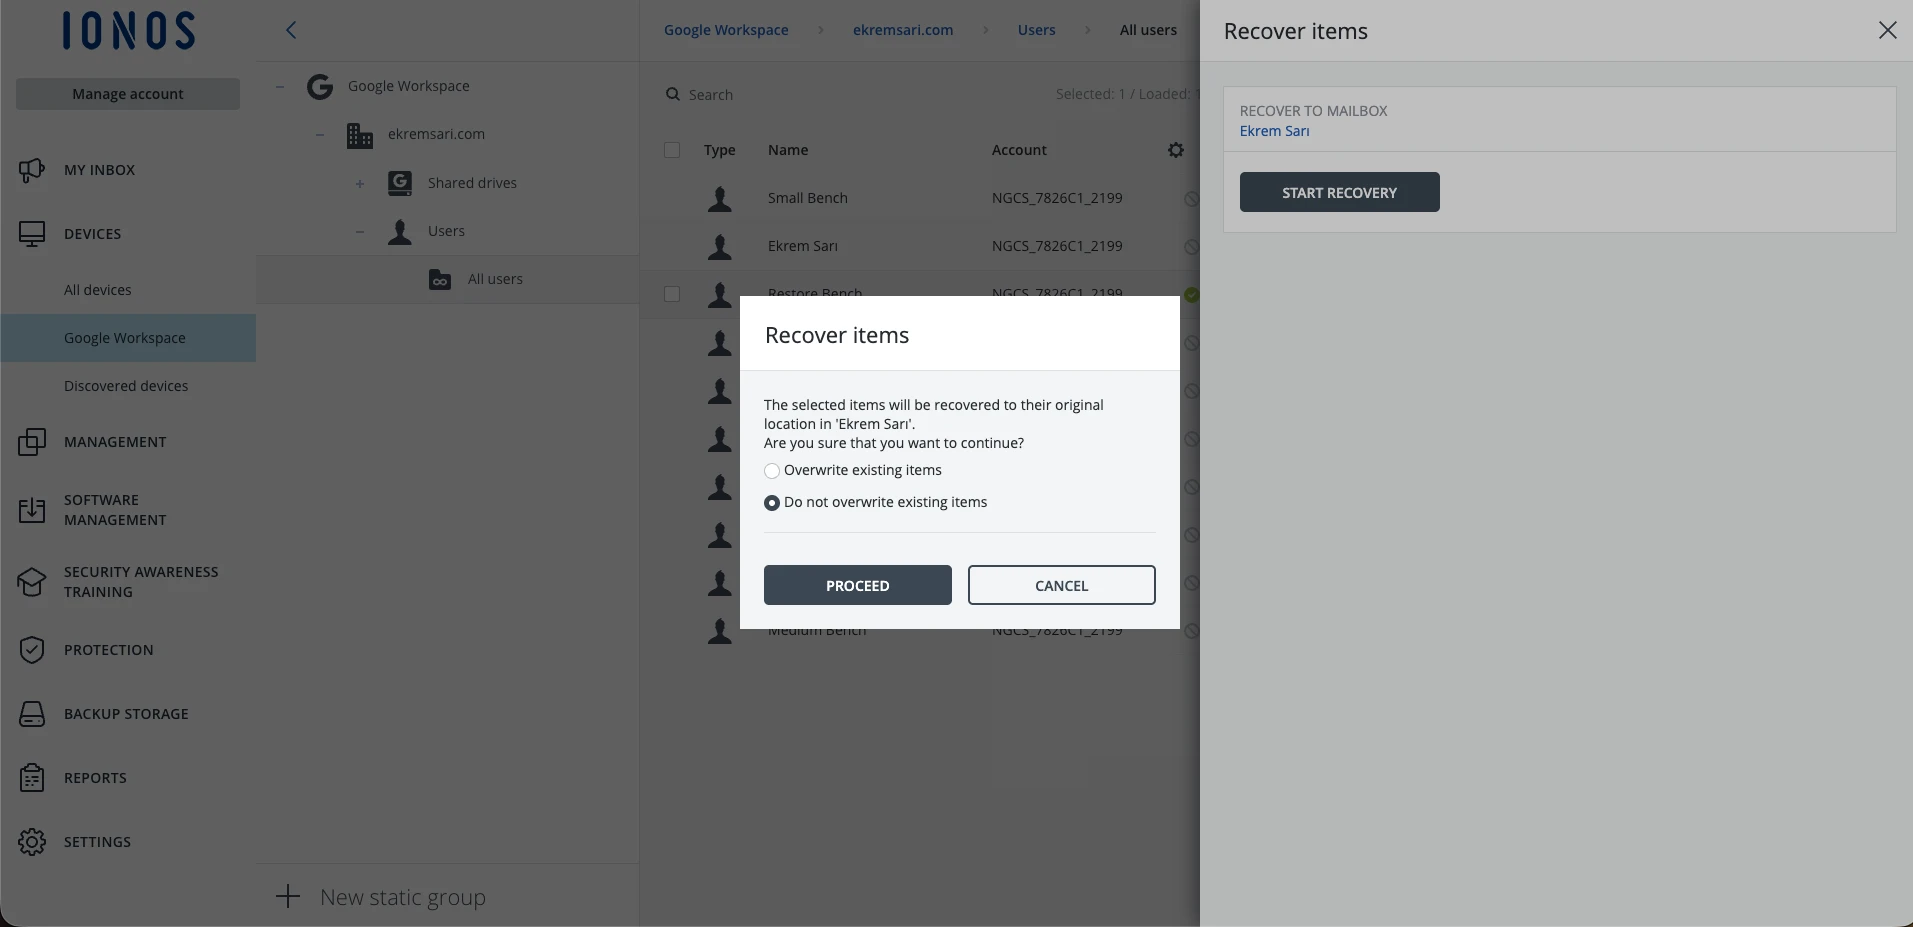Image resolution: width=1913 pixels, height=927 pixels.
Task: Expand the Shared drives tree node
Action: click(360, 183)
